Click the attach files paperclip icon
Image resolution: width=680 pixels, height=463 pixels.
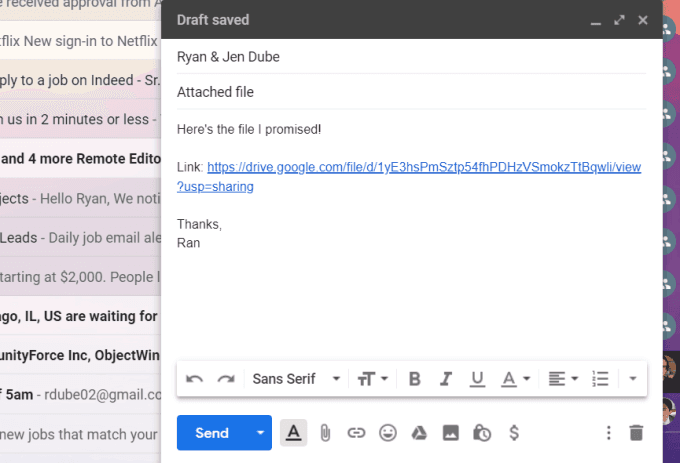tap(325, 433)
